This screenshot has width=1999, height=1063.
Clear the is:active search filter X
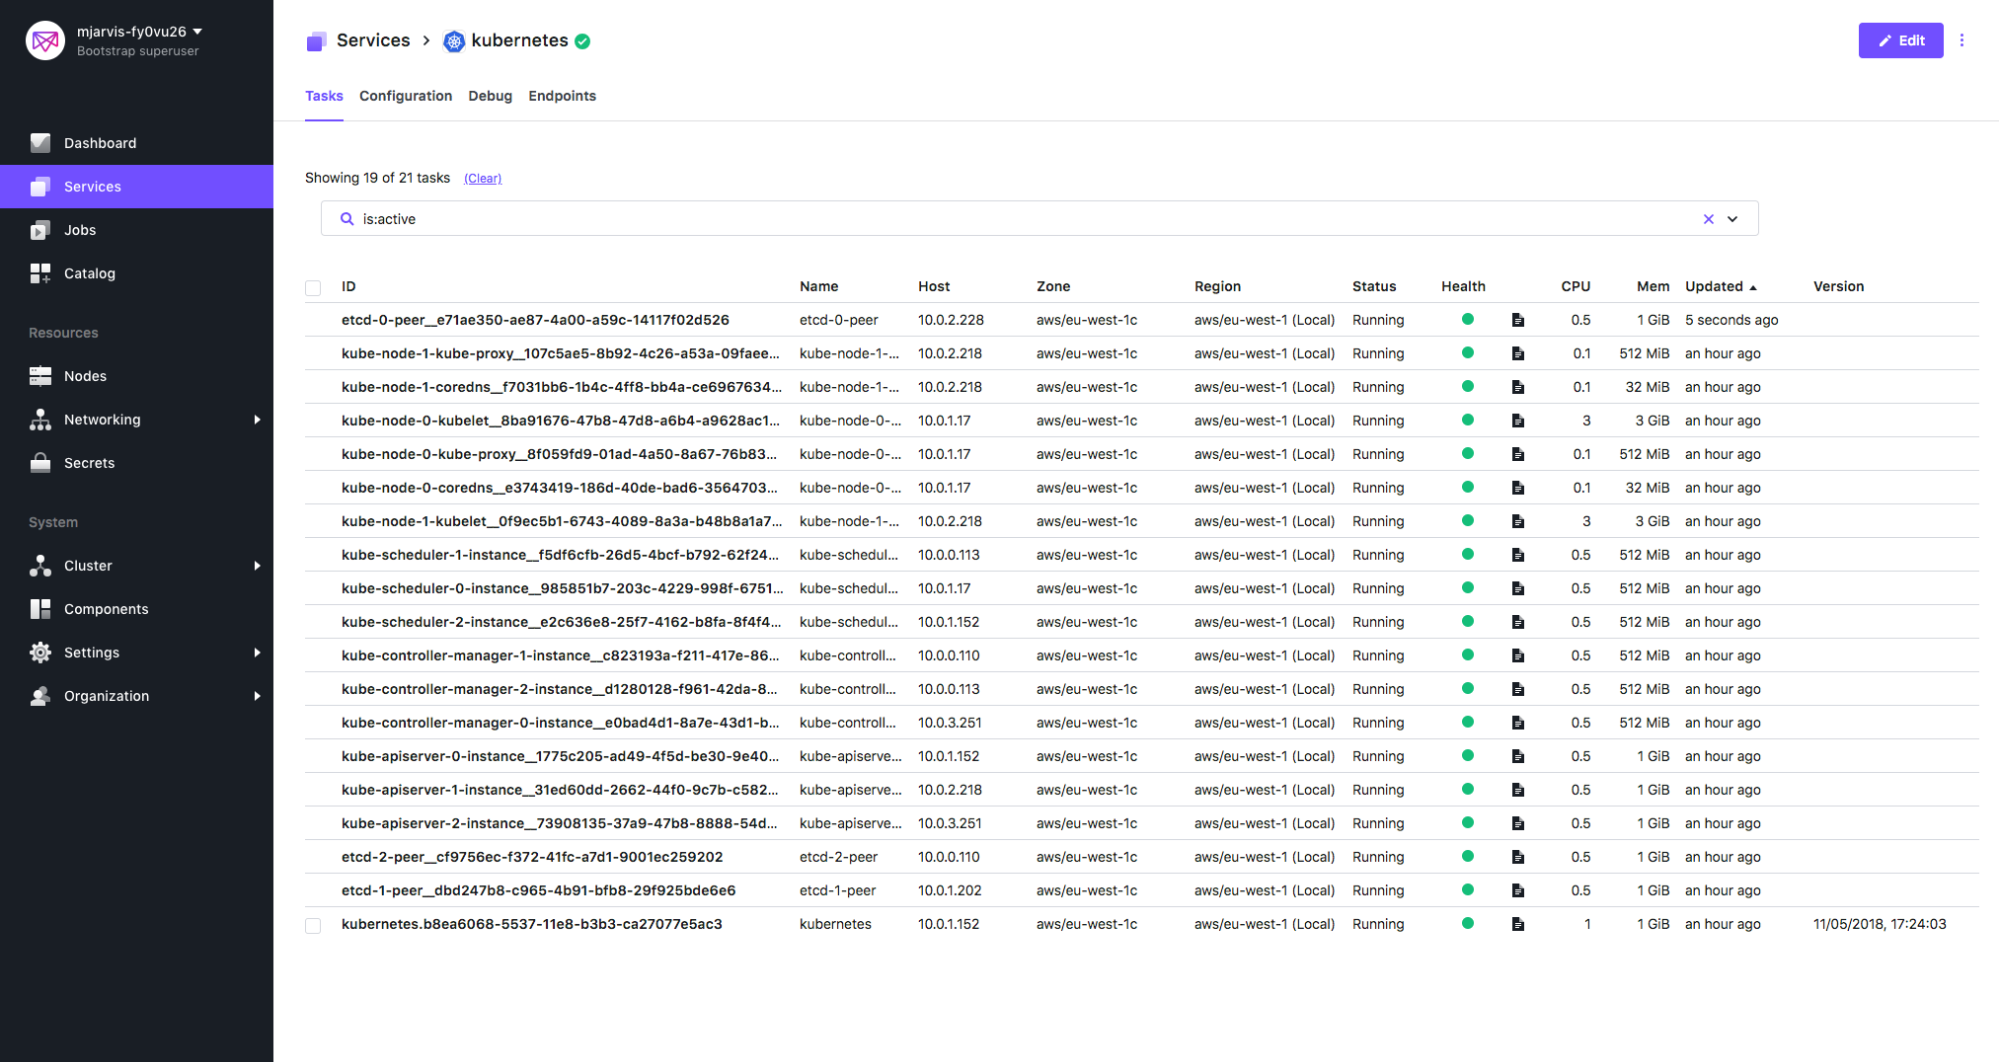pyautogui.click(x=1708, y=219)
